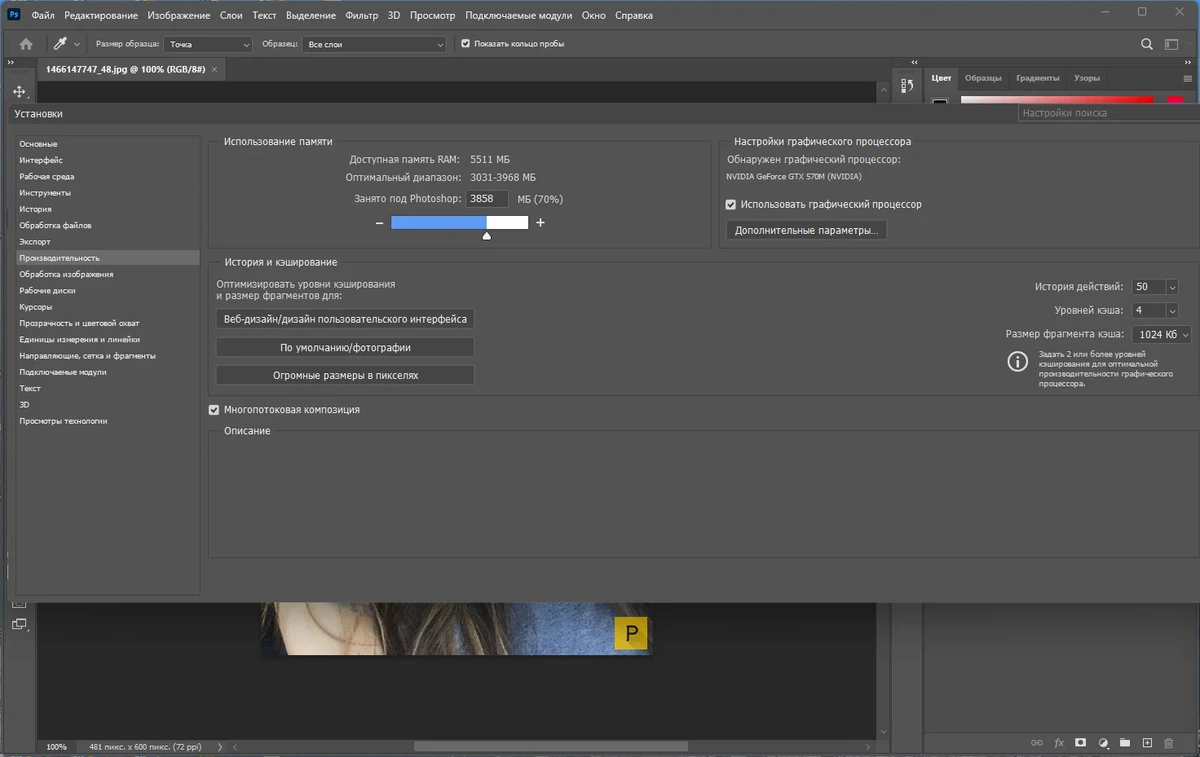The width and height of the screenshot is (1200, 757).
Task: Click the red color ramp in Color panel
Action: coord(1057,98)
